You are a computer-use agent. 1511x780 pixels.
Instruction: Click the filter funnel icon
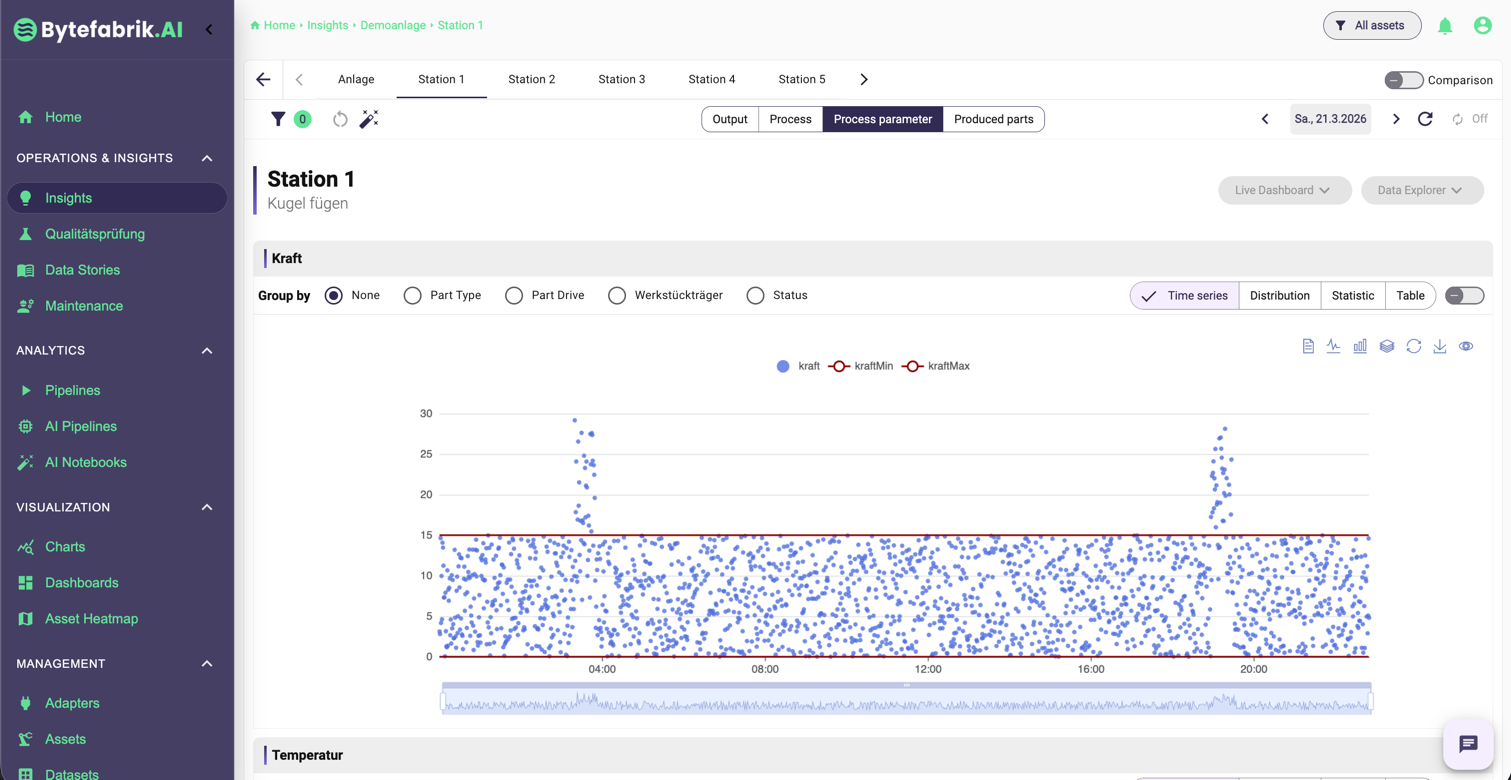(278, 119)
